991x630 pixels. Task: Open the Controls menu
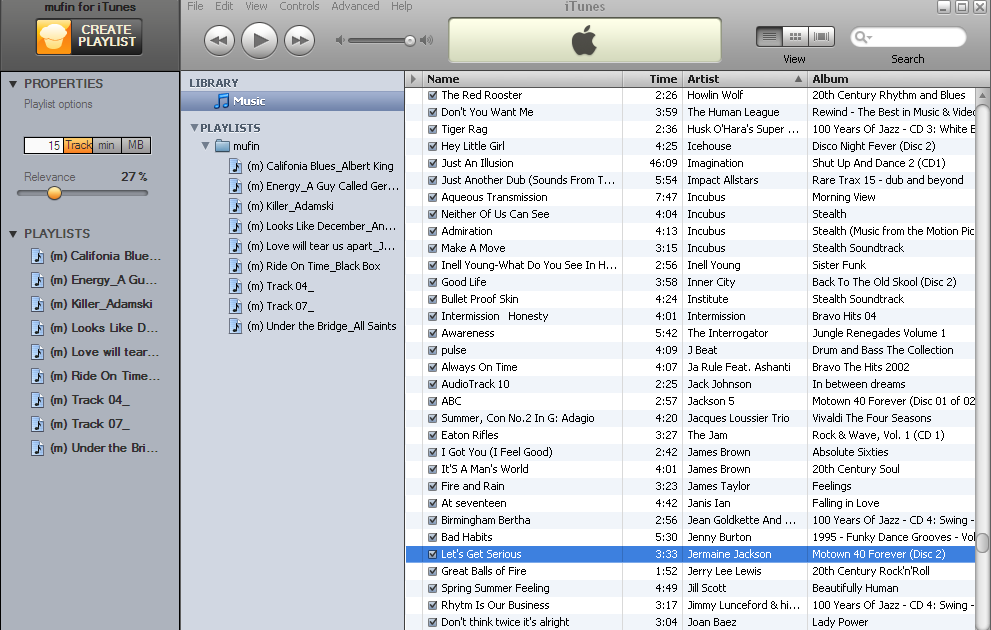(299, 6)
